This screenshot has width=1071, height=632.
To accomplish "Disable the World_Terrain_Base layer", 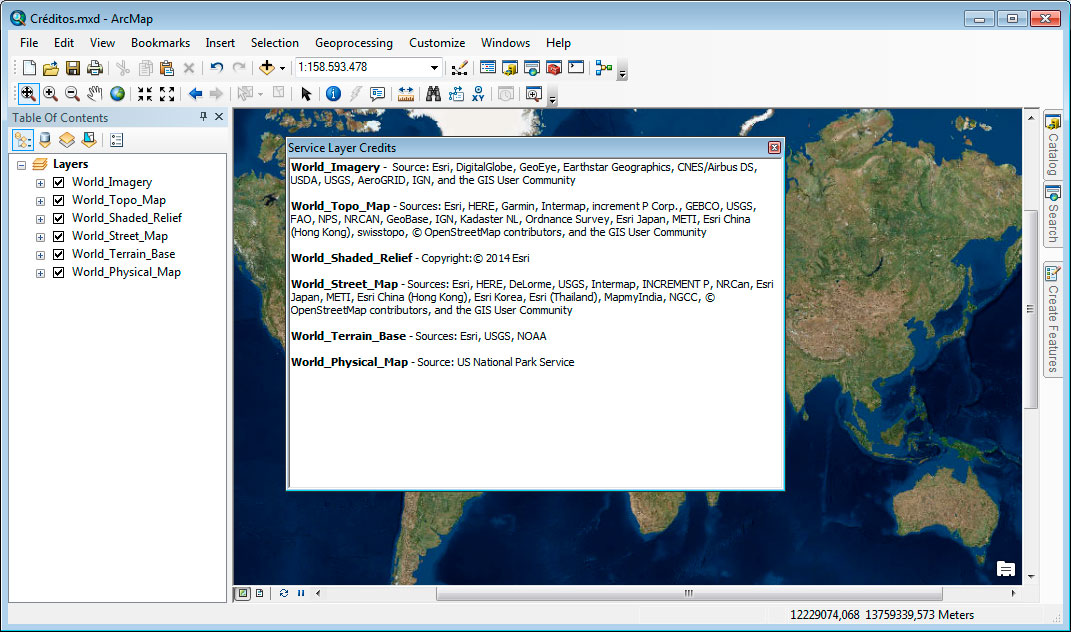I will click(59, 254).
